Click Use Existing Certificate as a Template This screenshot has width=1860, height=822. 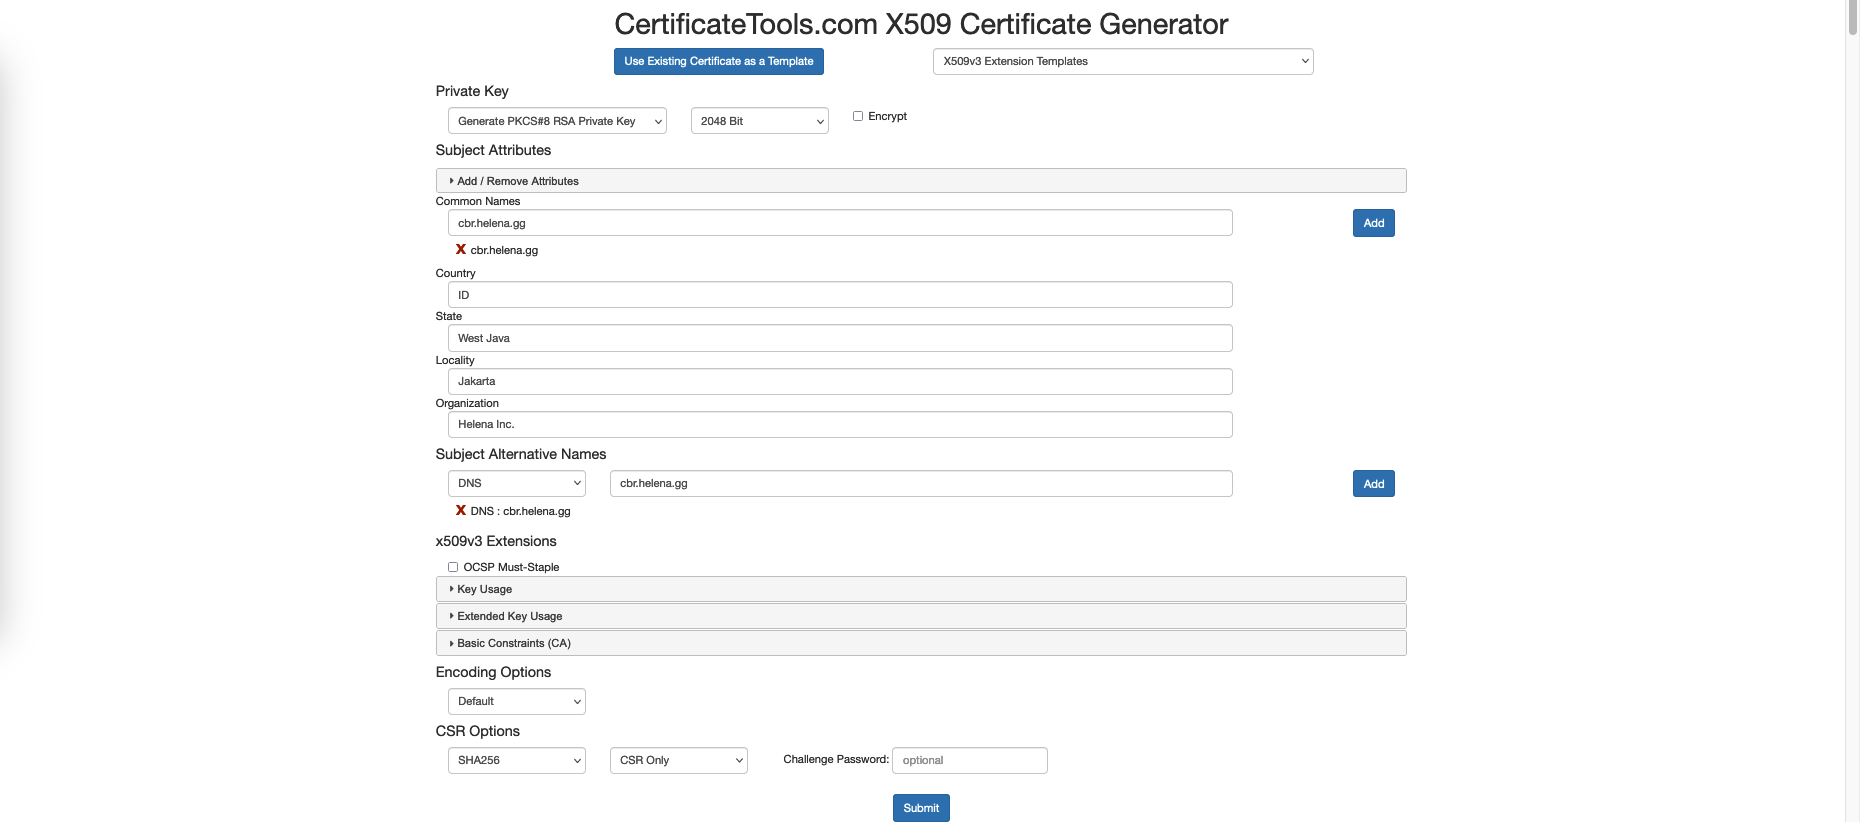(718, 61)
